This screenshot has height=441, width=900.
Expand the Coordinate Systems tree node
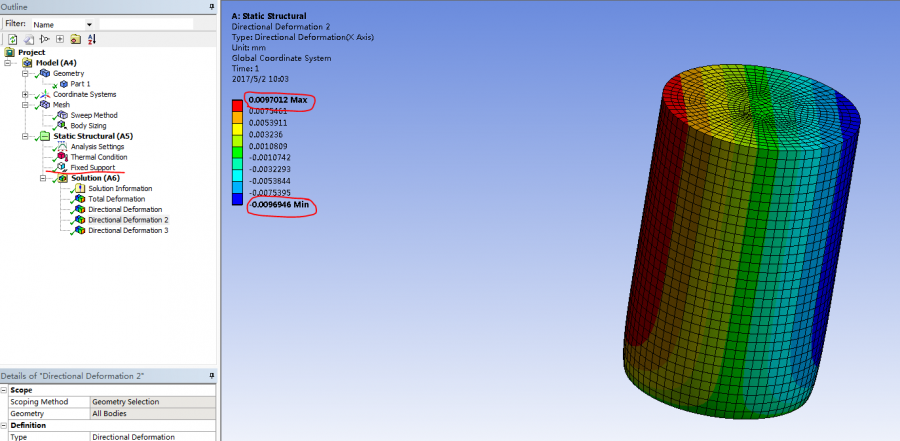[x=25, y=94]
